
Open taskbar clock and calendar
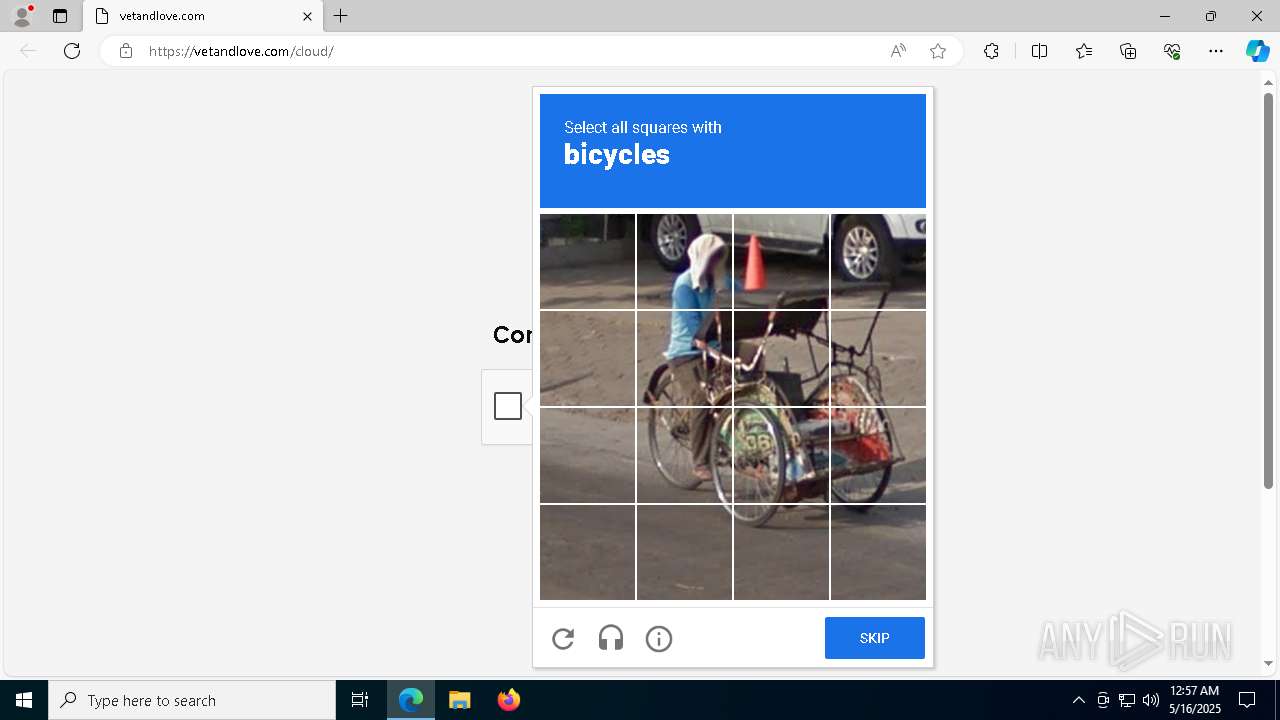(1194, 700)
